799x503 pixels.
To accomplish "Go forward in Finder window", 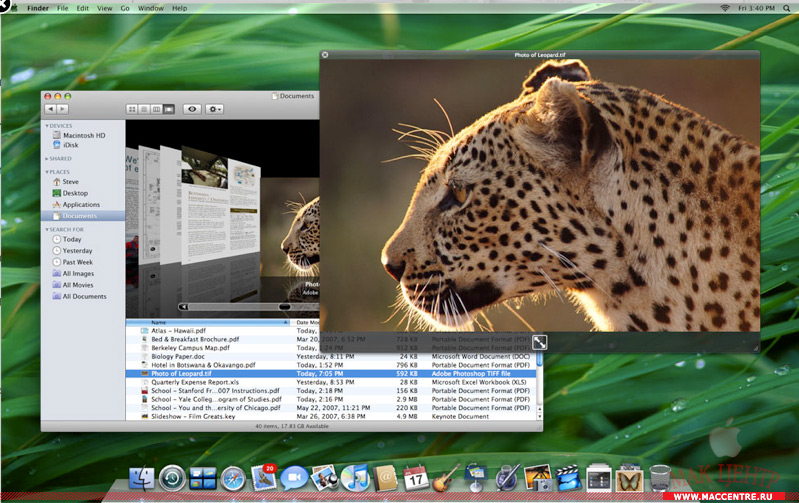I will [x=62, y=109].
